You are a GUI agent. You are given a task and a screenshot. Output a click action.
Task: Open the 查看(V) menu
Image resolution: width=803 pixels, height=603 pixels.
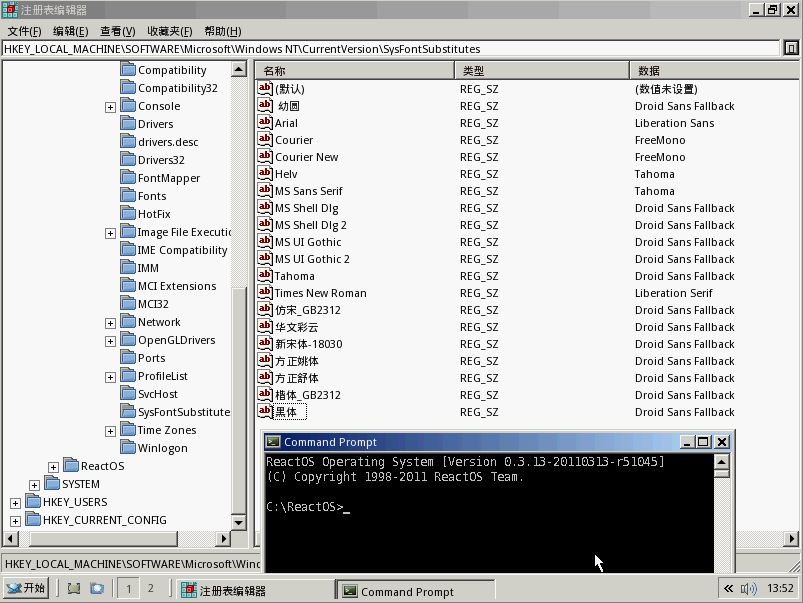pyautogui.click(x=117, y=31)
